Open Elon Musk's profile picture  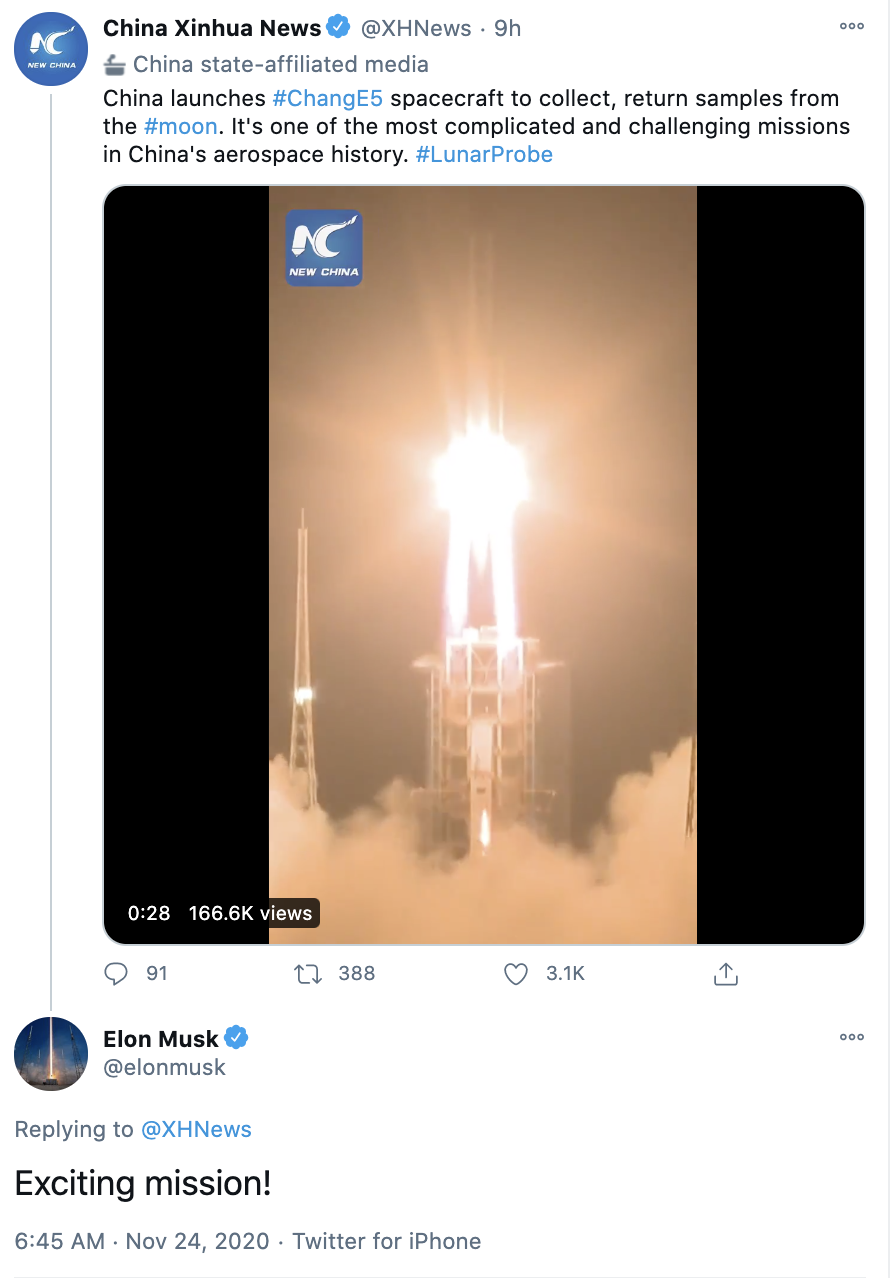[51, 1054]
